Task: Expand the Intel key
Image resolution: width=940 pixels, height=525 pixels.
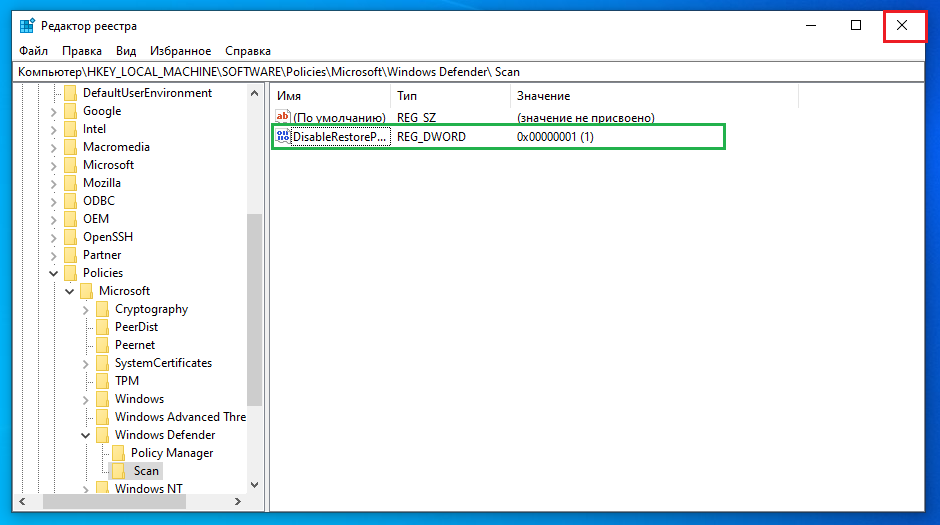Action: [x=53, y=129]
